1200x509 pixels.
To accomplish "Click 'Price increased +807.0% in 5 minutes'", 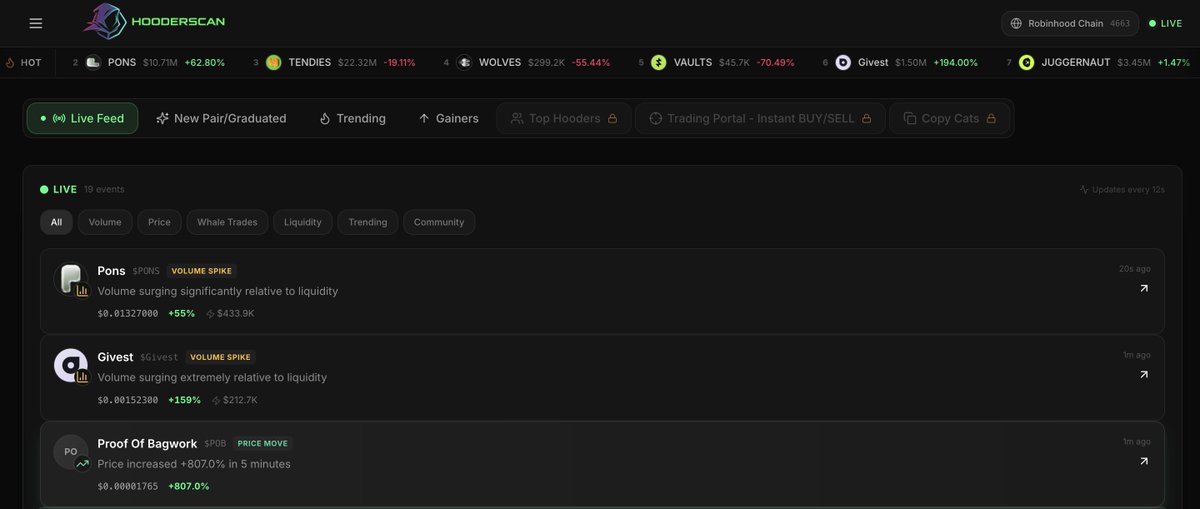I will click(194, 464).
